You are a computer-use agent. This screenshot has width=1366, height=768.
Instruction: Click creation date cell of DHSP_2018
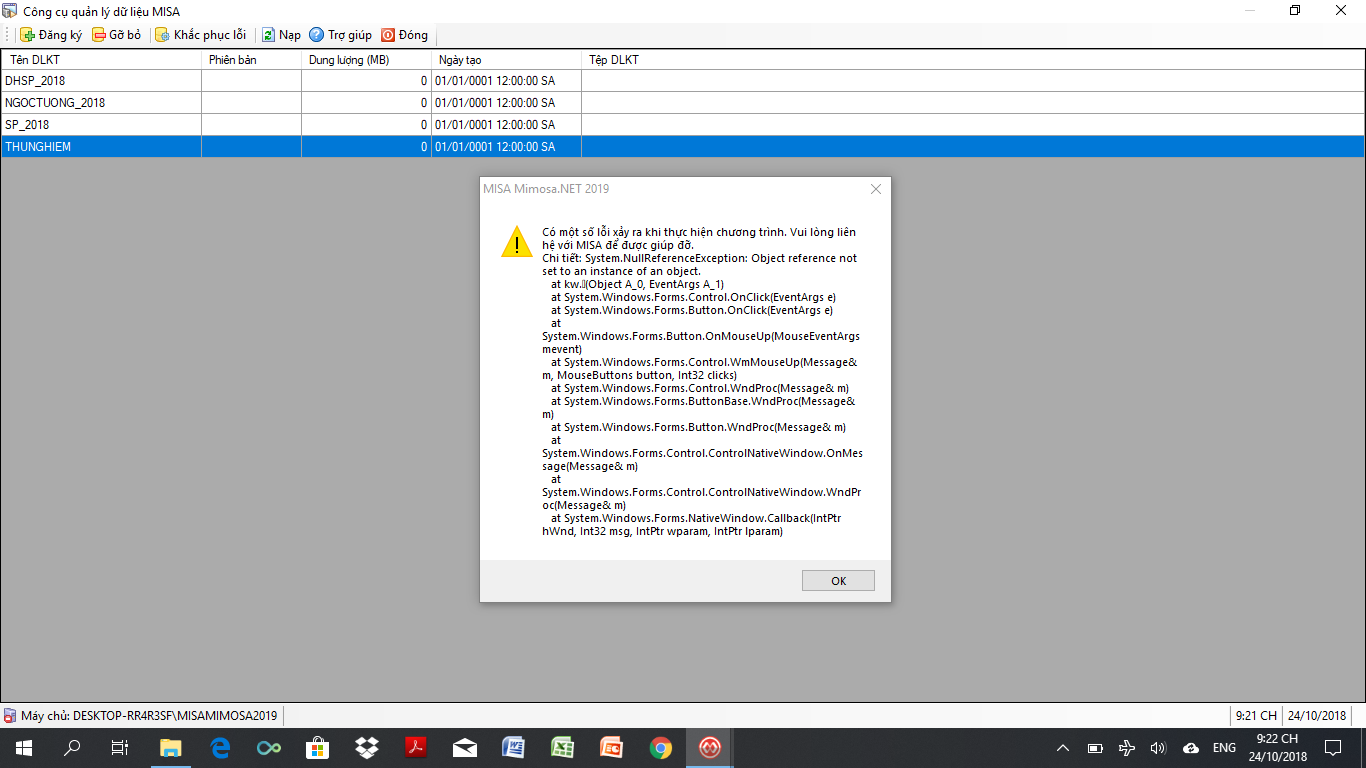[x=506, y=81]
